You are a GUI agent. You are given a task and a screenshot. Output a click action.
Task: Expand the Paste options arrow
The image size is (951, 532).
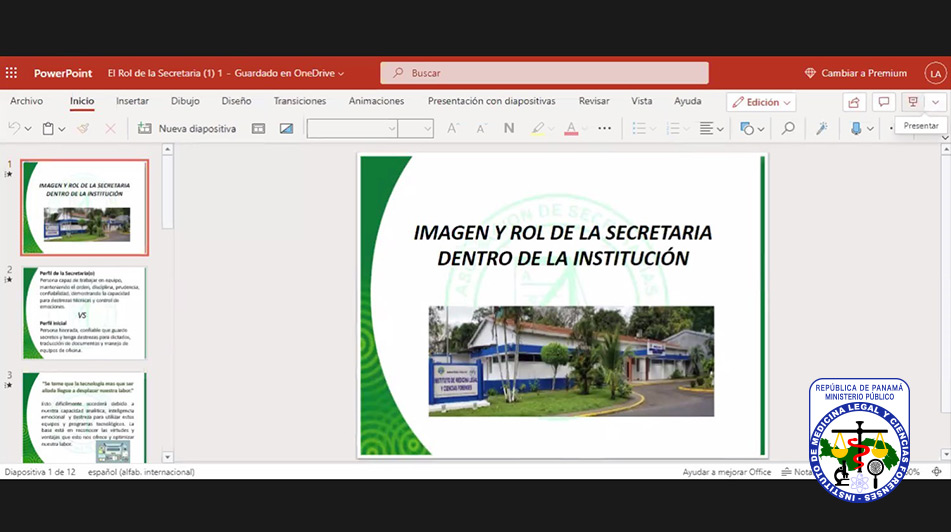[62, 129]
